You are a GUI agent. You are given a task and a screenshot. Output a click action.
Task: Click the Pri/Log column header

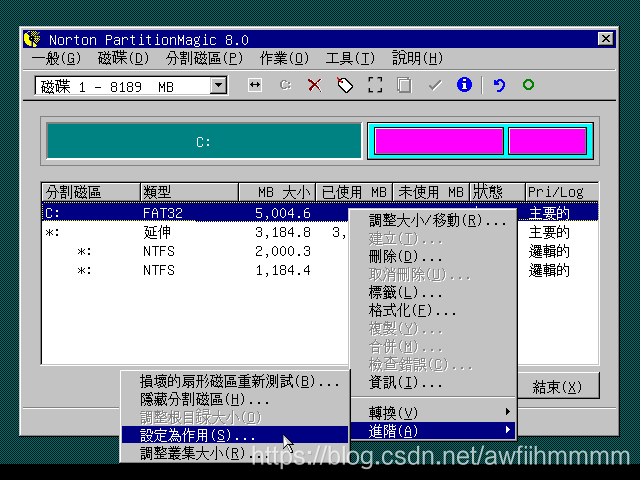[562, 192]
